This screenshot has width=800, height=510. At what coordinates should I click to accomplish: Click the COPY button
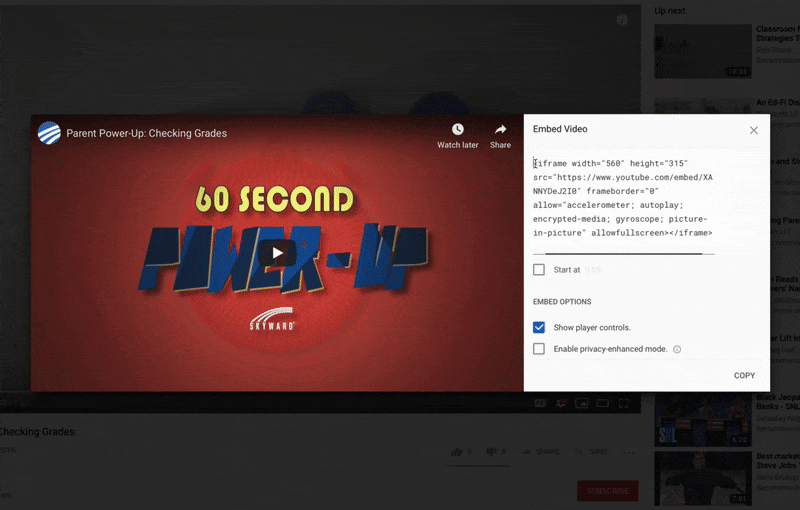point(744,376)
